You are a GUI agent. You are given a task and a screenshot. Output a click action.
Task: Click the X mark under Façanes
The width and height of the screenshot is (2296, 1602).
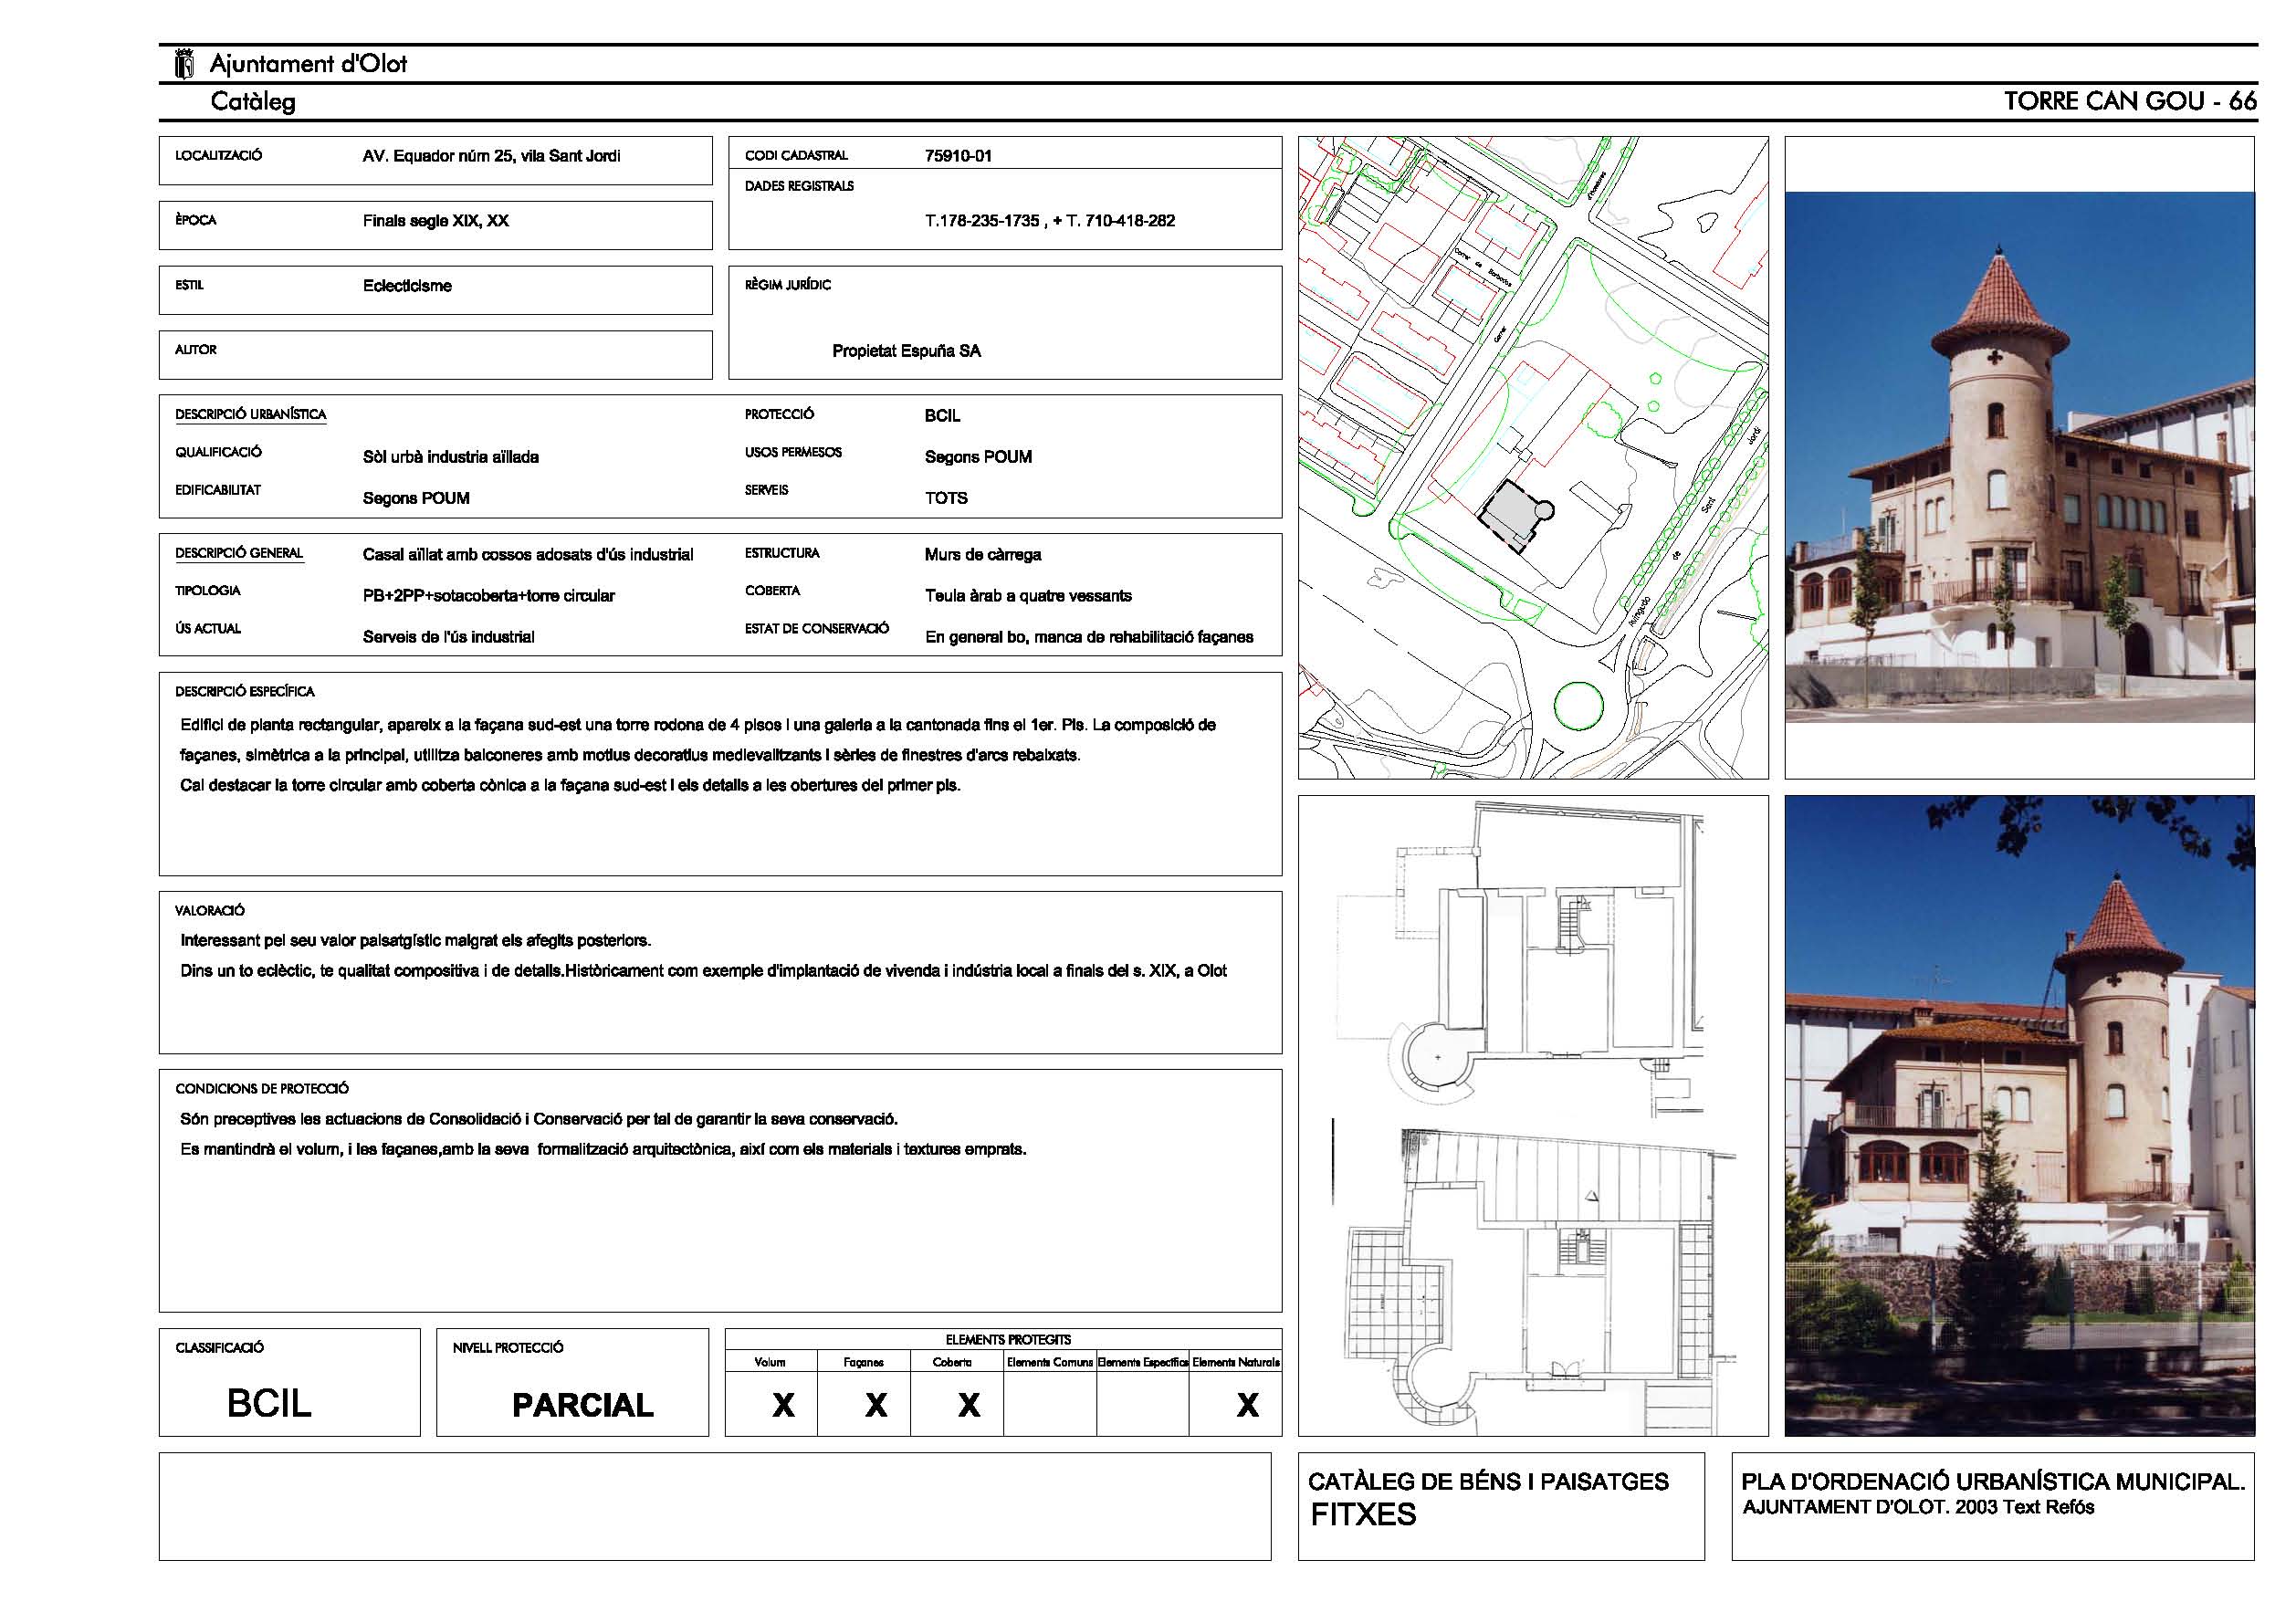(876, 1405)
